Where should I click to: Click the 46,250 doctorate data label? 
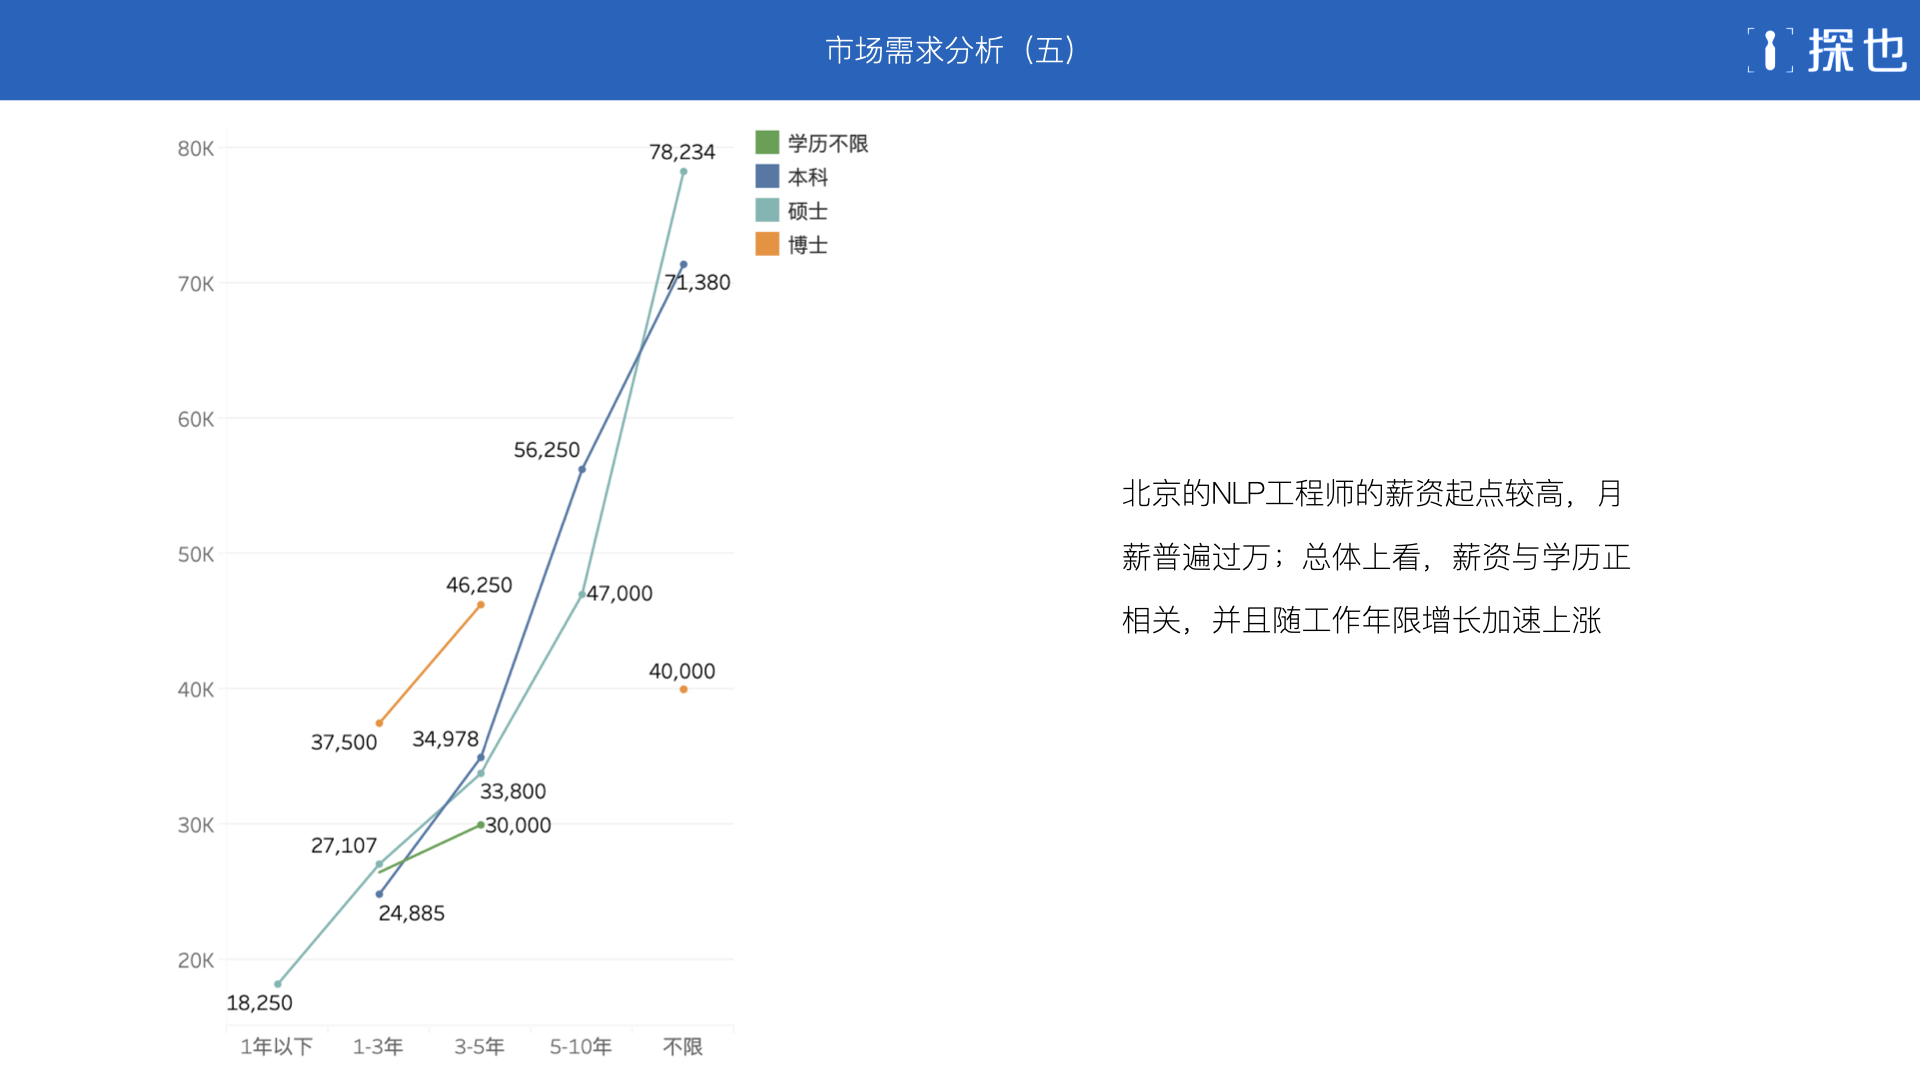(x=479, y=585)
